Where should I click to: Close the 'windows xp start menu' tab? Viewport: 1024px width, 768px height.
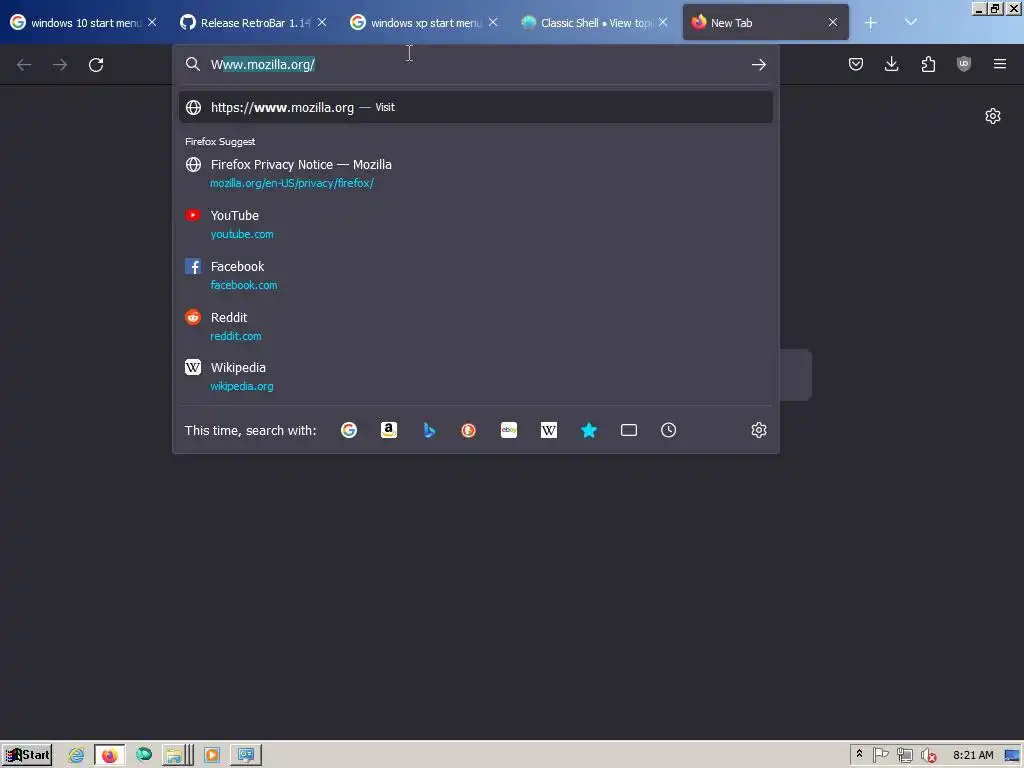(x=493, y=22)
